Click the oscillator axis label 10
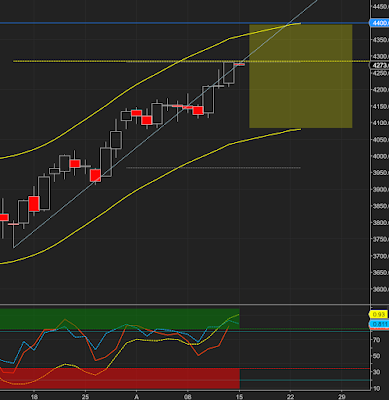The image size is (389, 400). [377, 388]
